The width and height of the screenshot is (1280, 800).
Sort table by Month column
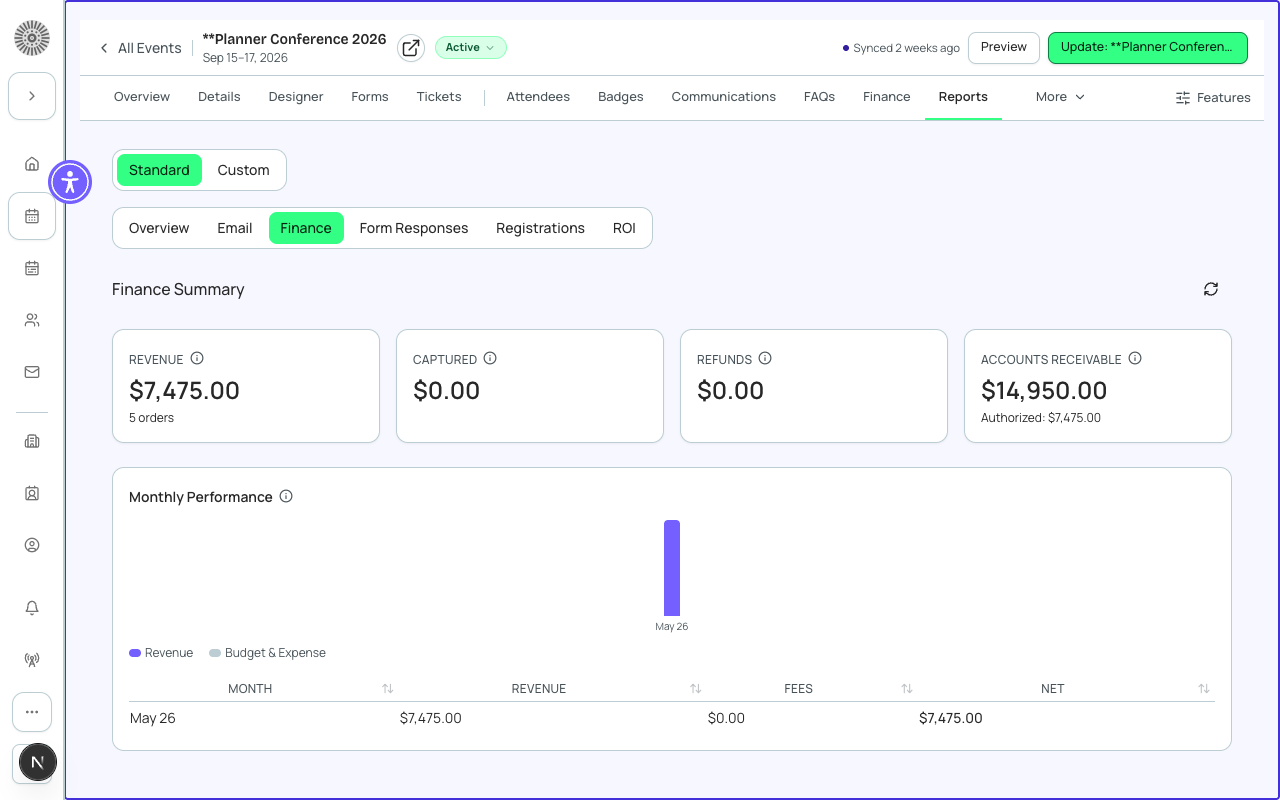tap(388, 689)
